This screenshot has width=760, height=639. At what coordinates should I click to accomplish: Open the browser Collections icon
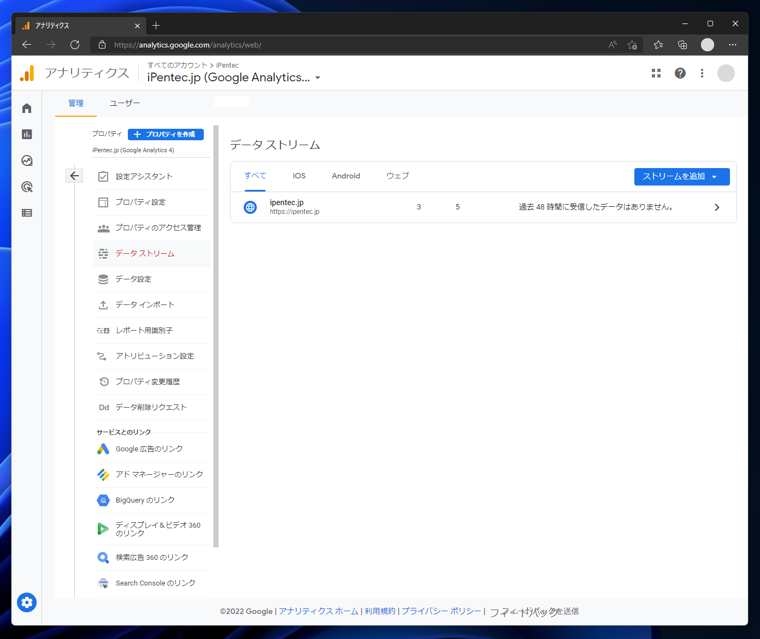(x=682, y=45)
